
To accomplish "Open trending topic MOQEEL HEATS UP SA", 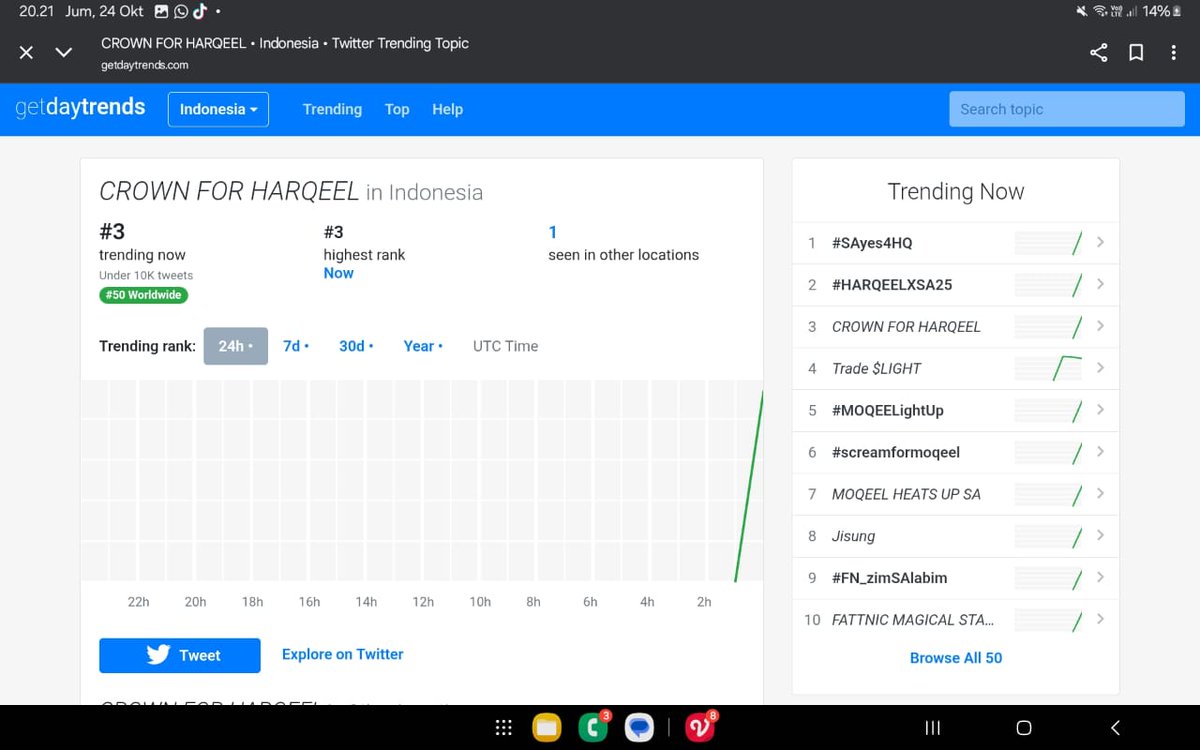I will click(x=906, y=495).
